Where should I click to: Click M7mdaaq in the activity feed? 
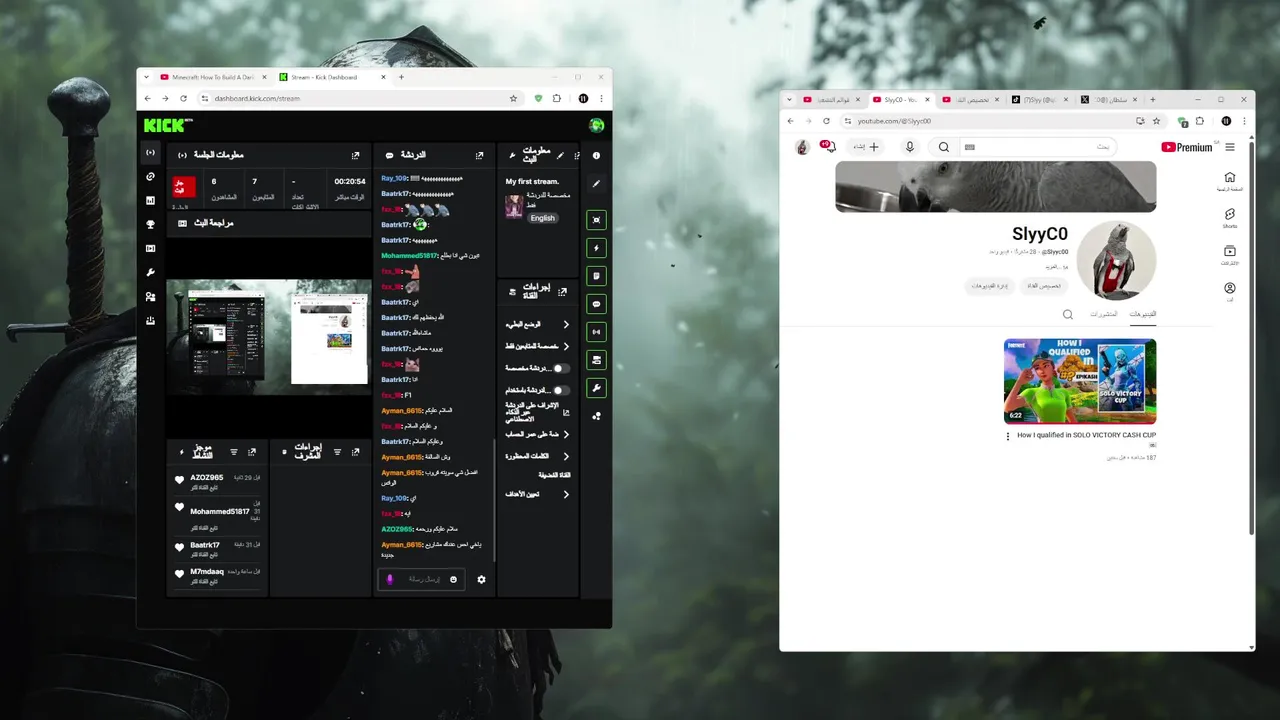coord(207,572)
